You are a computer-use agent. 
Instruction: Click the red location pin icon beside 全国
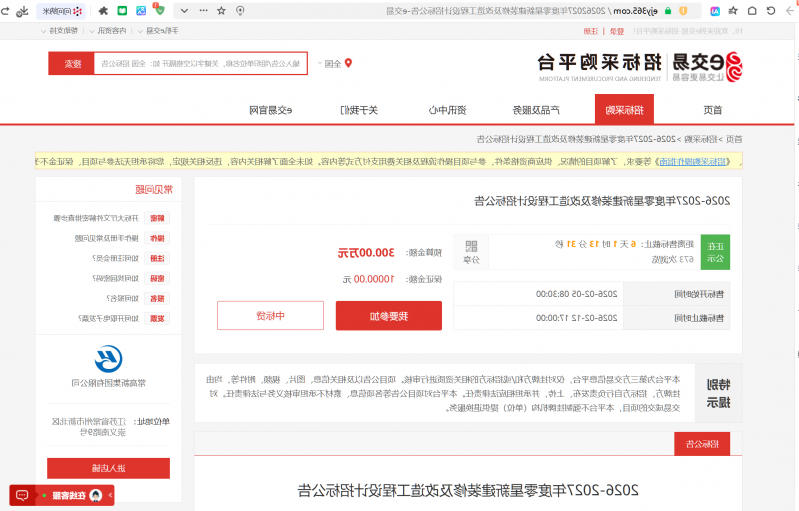[x=349, y=63]
